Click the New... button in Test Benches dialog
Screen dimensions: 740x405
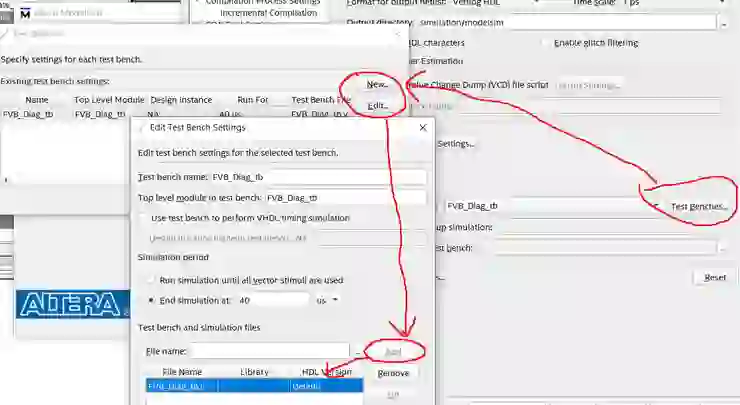377,84
